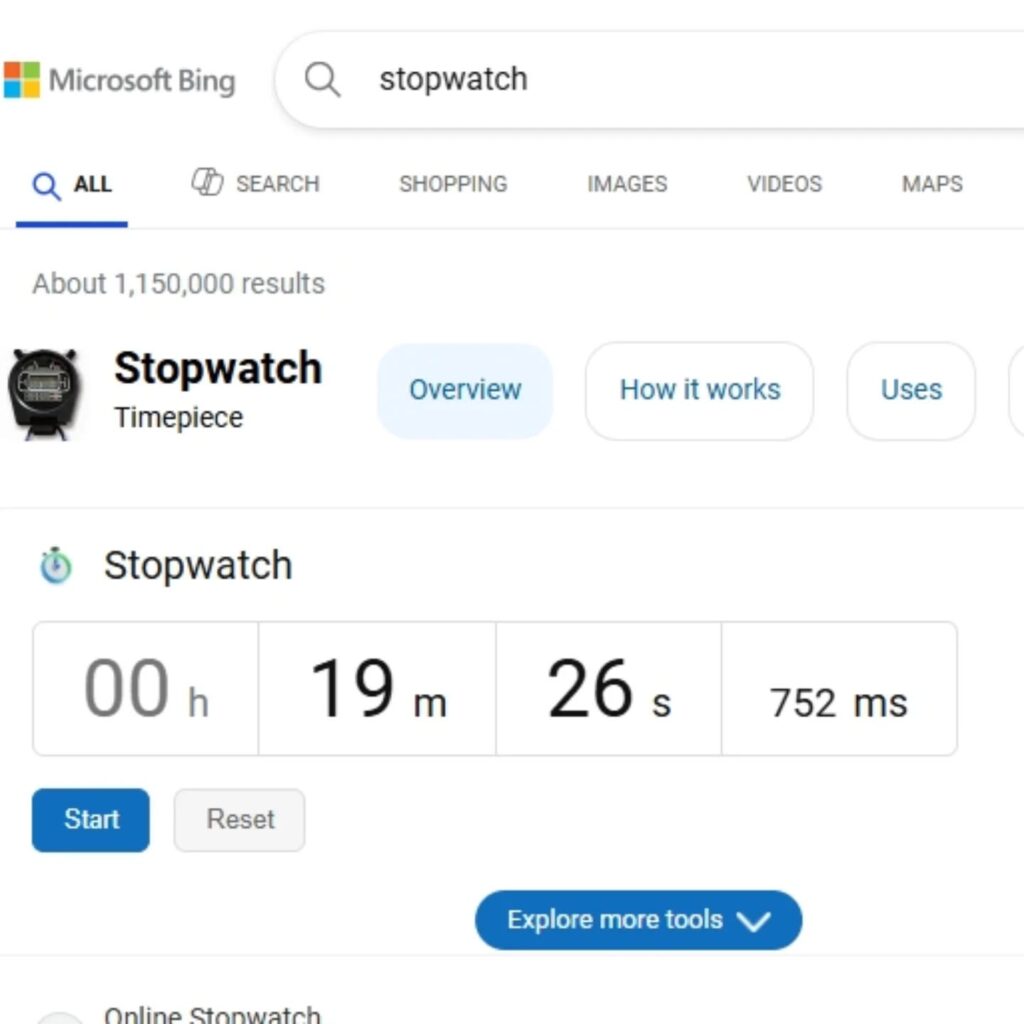Select the MAPS tab
This screenshot has height=1024, width=1024.
coord(932,184)
